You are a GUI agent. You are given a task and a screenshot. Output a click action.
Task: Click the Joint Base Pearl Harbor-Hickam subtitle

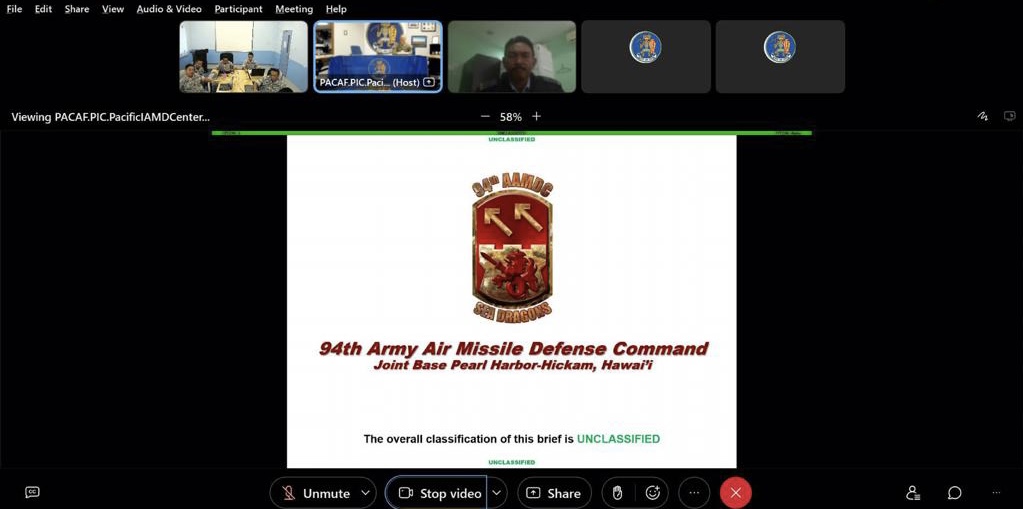tap(513, 365)
